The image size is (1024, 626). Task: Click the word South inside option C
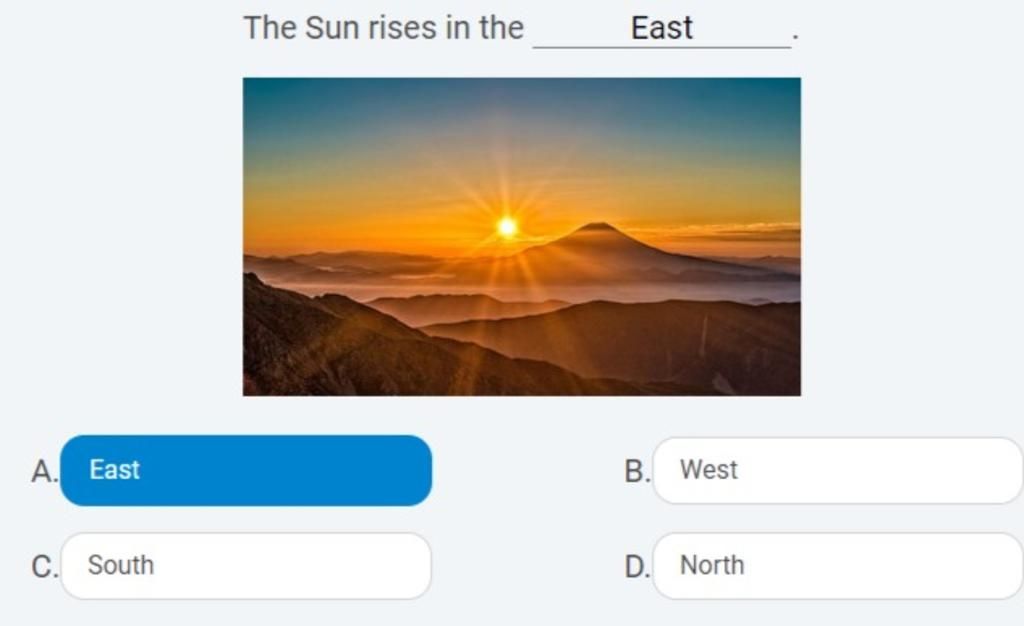[121, 565]
